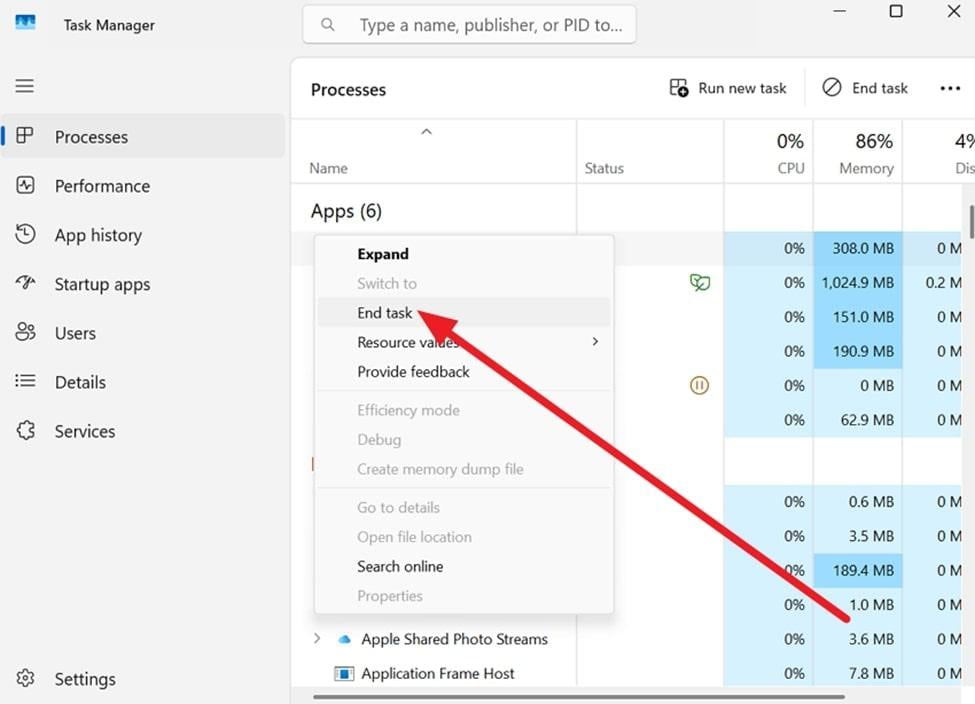
Task: Expand the Apple Shared Photo Streams process
Action: click(317, 639)
